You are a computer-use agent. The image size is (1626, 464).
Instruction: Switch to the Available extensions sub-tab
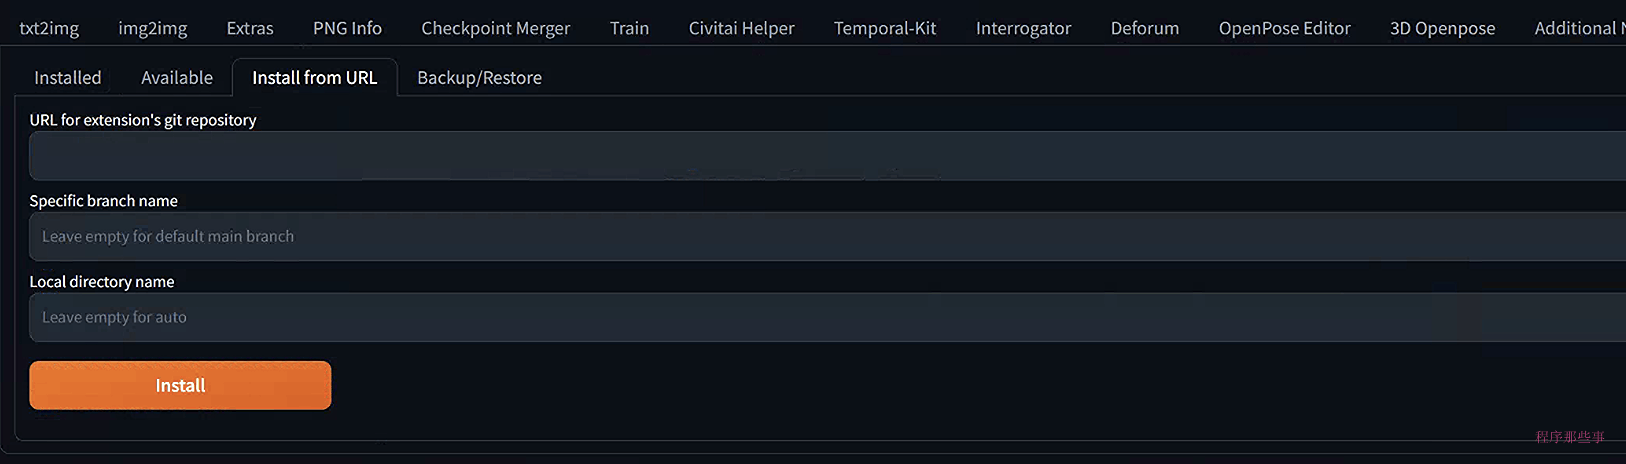click(177, 77)
